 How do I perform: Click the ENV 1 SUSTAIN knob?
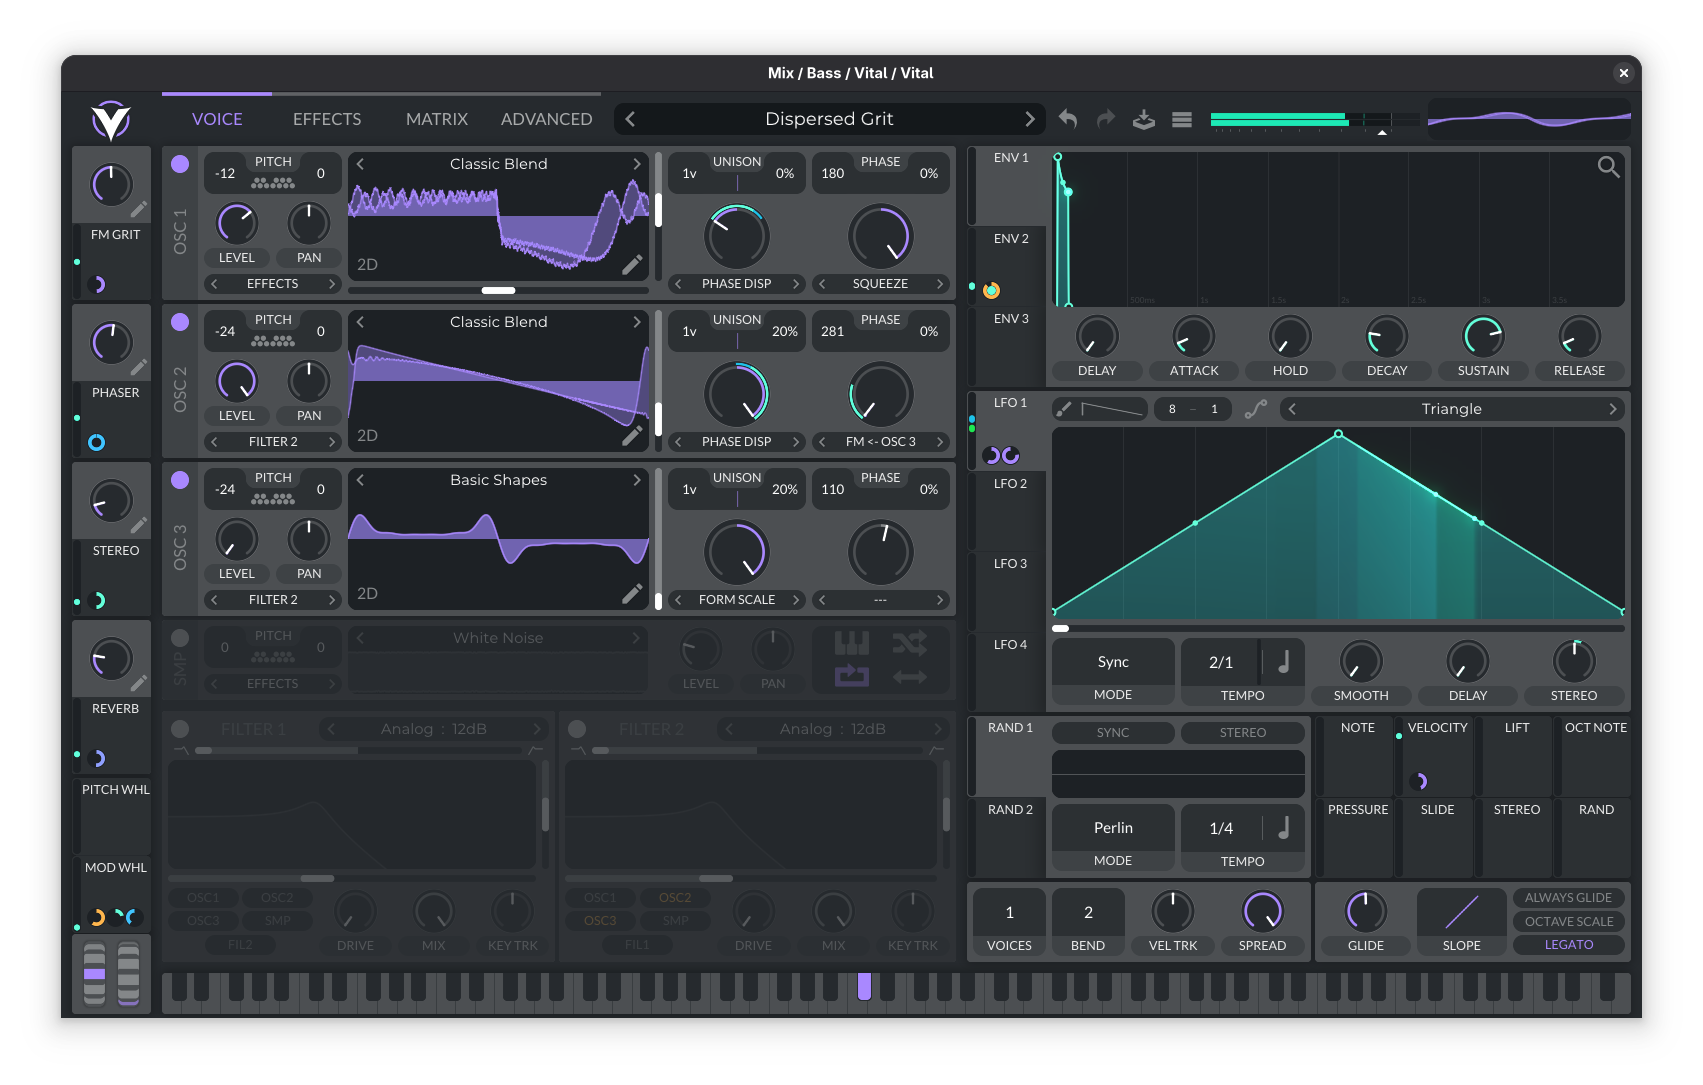1483,337
